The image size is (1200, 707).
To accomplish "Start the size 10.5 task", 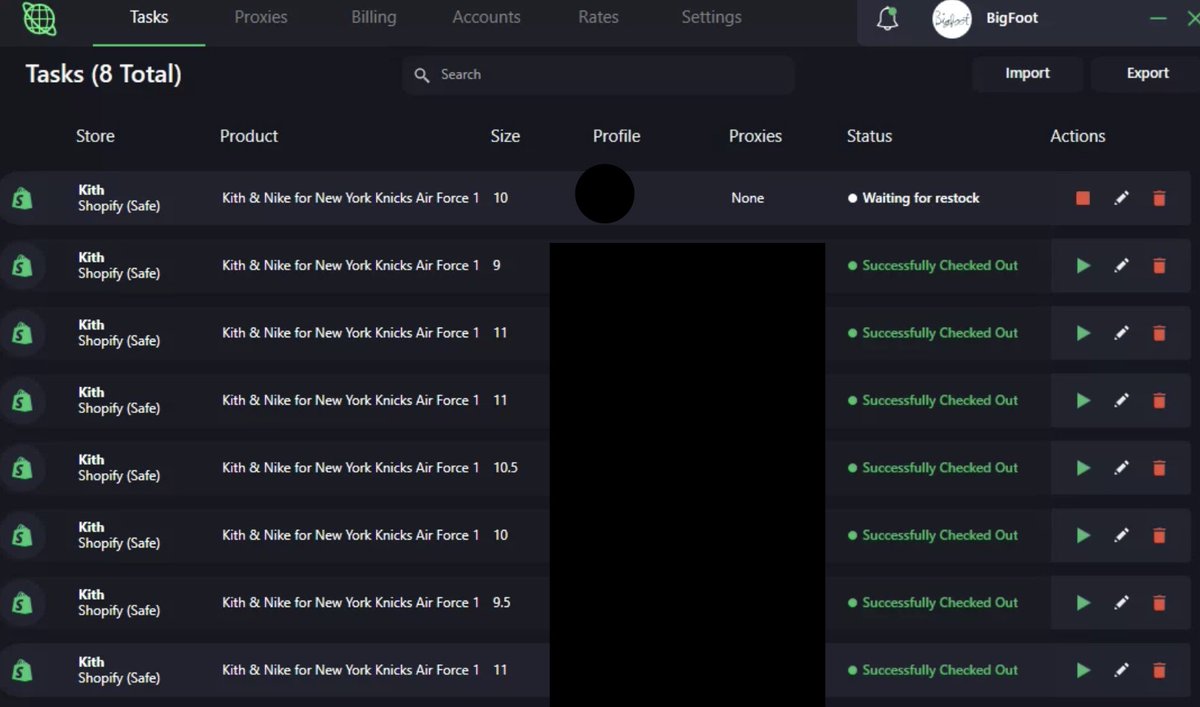I will tap(1083, 468).
